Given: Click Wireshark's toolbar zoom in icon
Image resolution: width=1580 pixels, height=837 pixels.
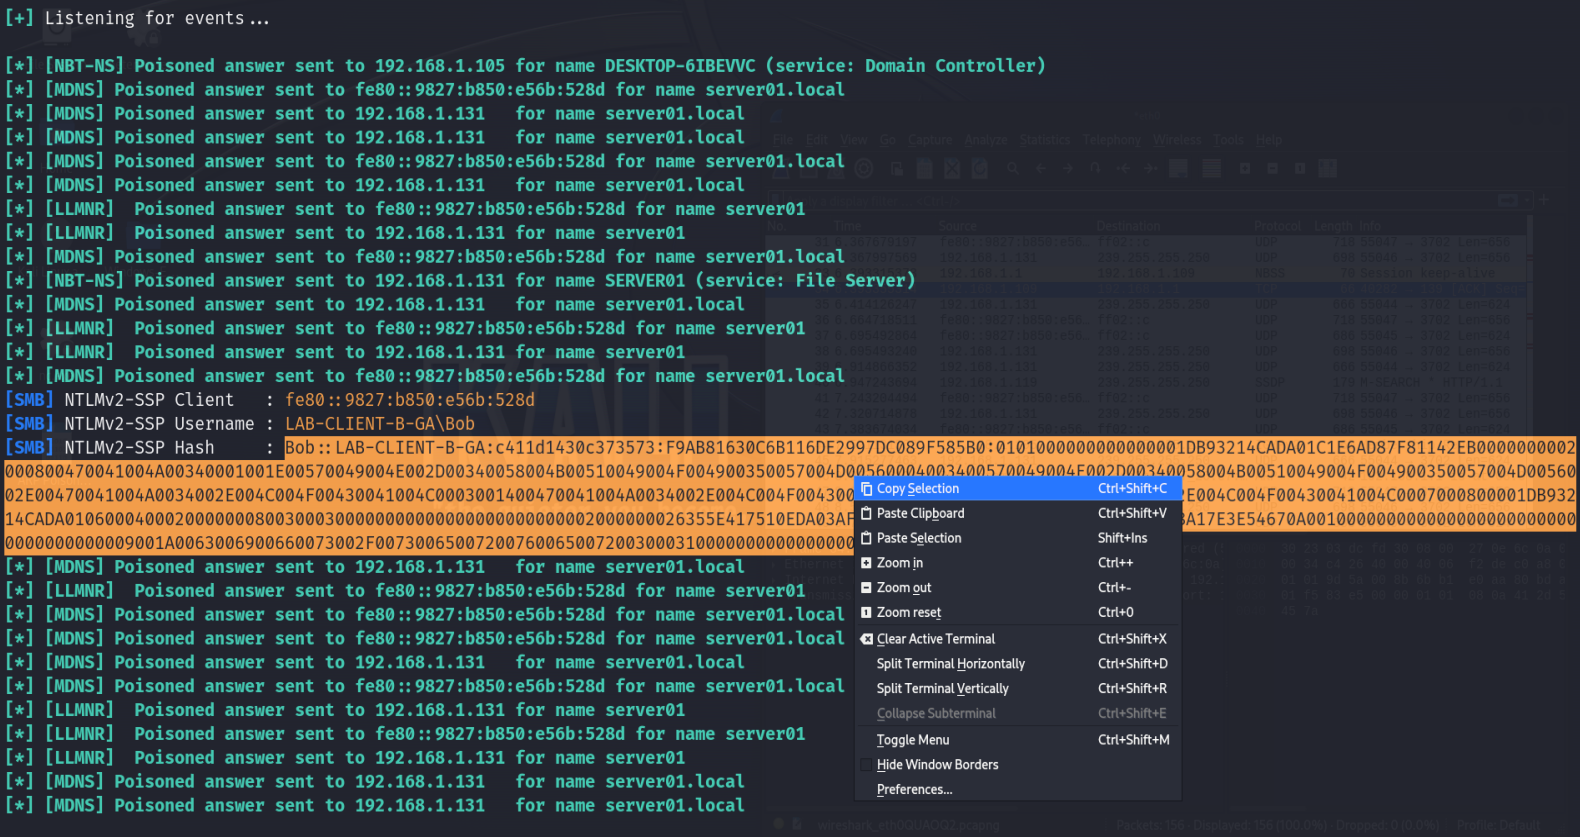Looking at the screenshot, I should pos(1245,168).
